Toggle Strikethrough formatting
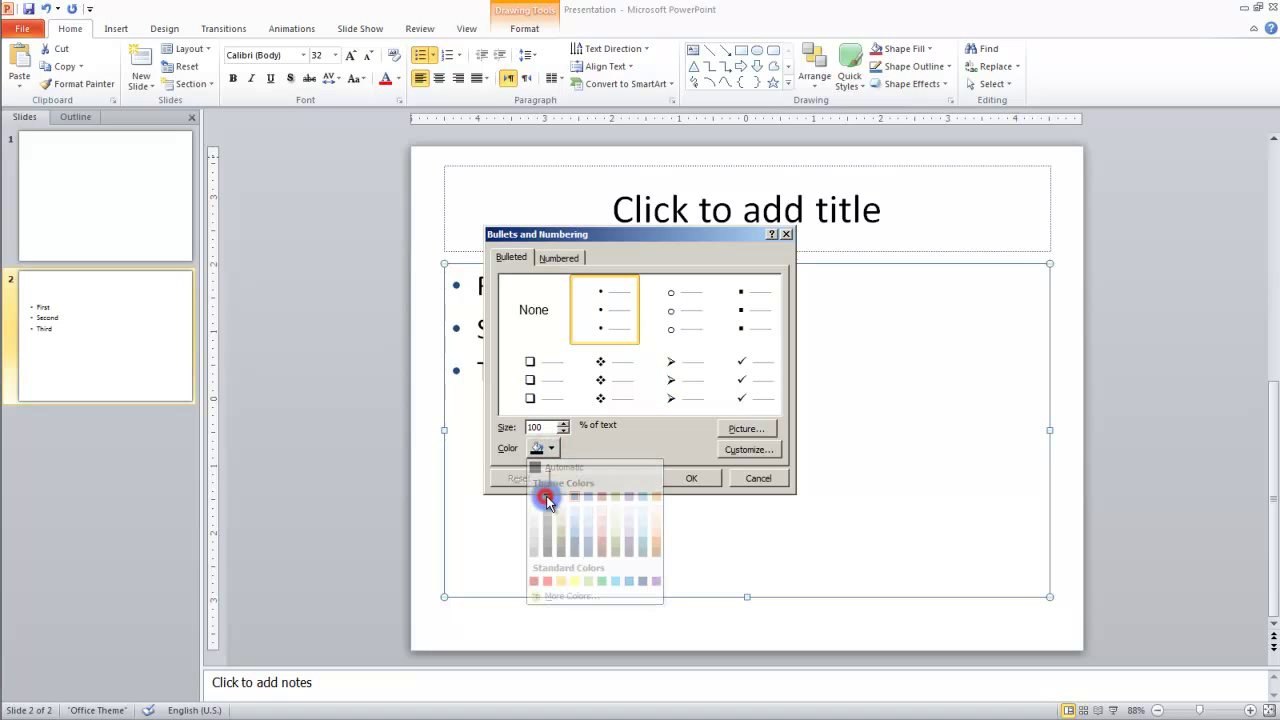 click(x=309, y=78)
